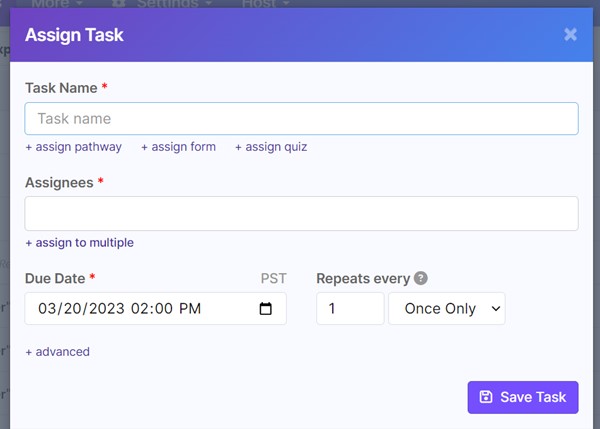This screenshot has height=429, width=600.
Task: Select the assign quiz link
Action: [271, 147]
